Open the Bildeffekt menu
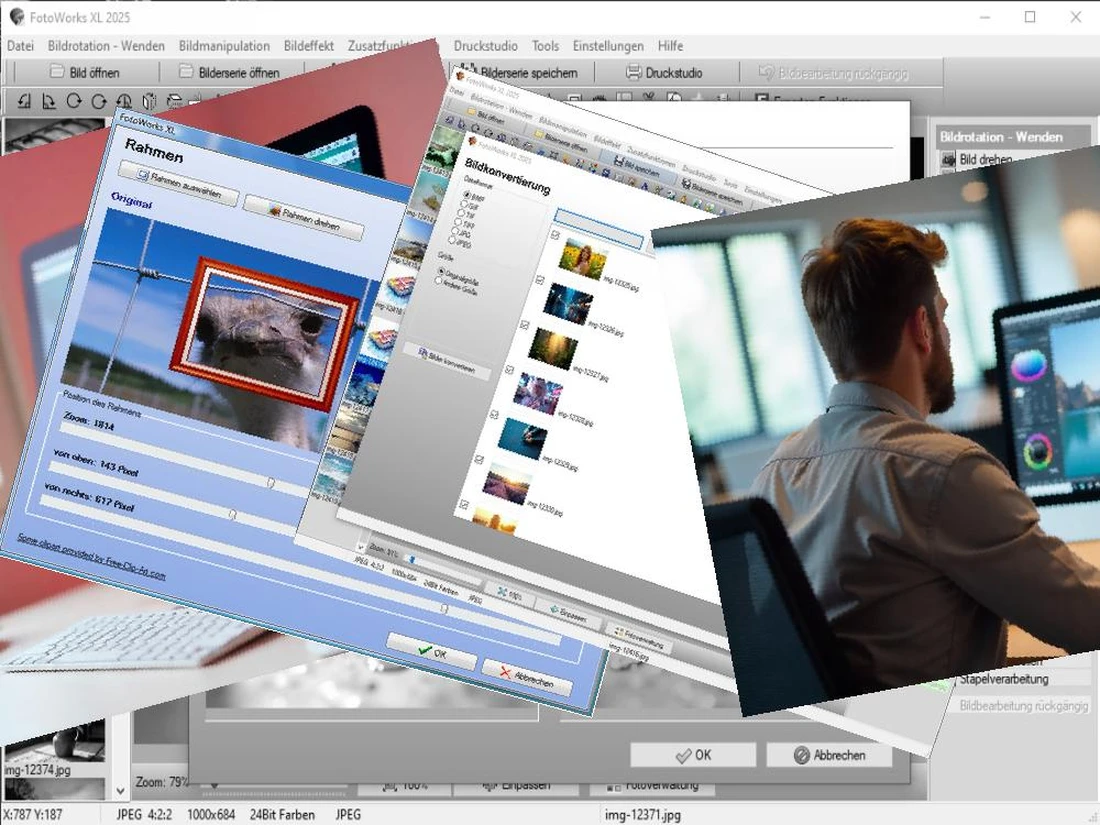 pyautogui.click(x=309, y=46)
